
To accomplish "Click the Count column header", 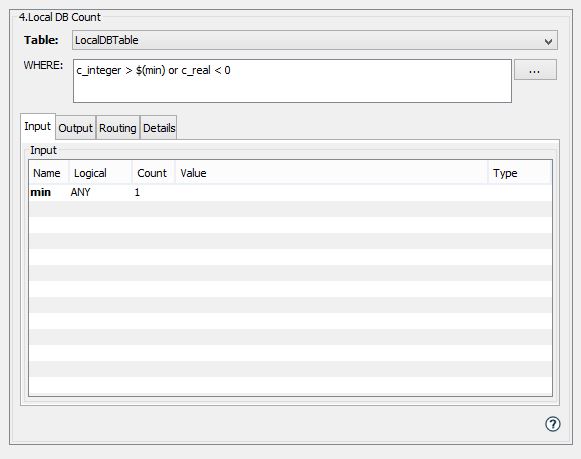I will pyautogui.click(x=153, y=173).
